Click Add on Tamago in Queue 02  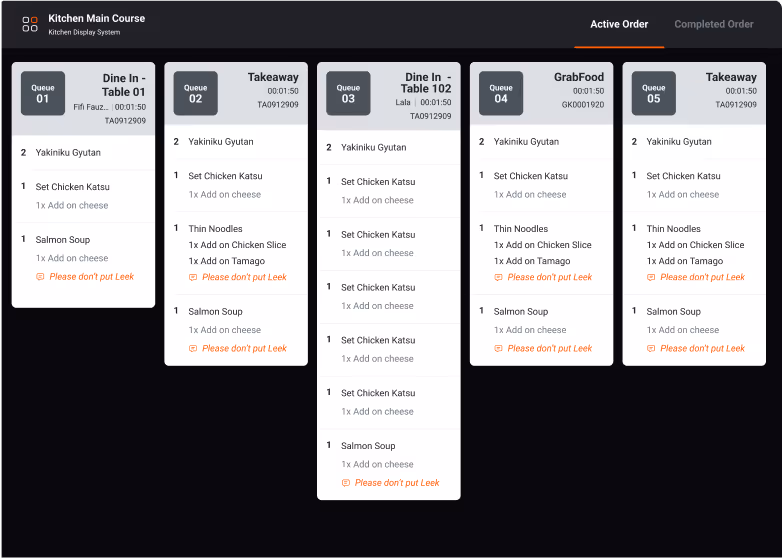[x=226, y=261]
